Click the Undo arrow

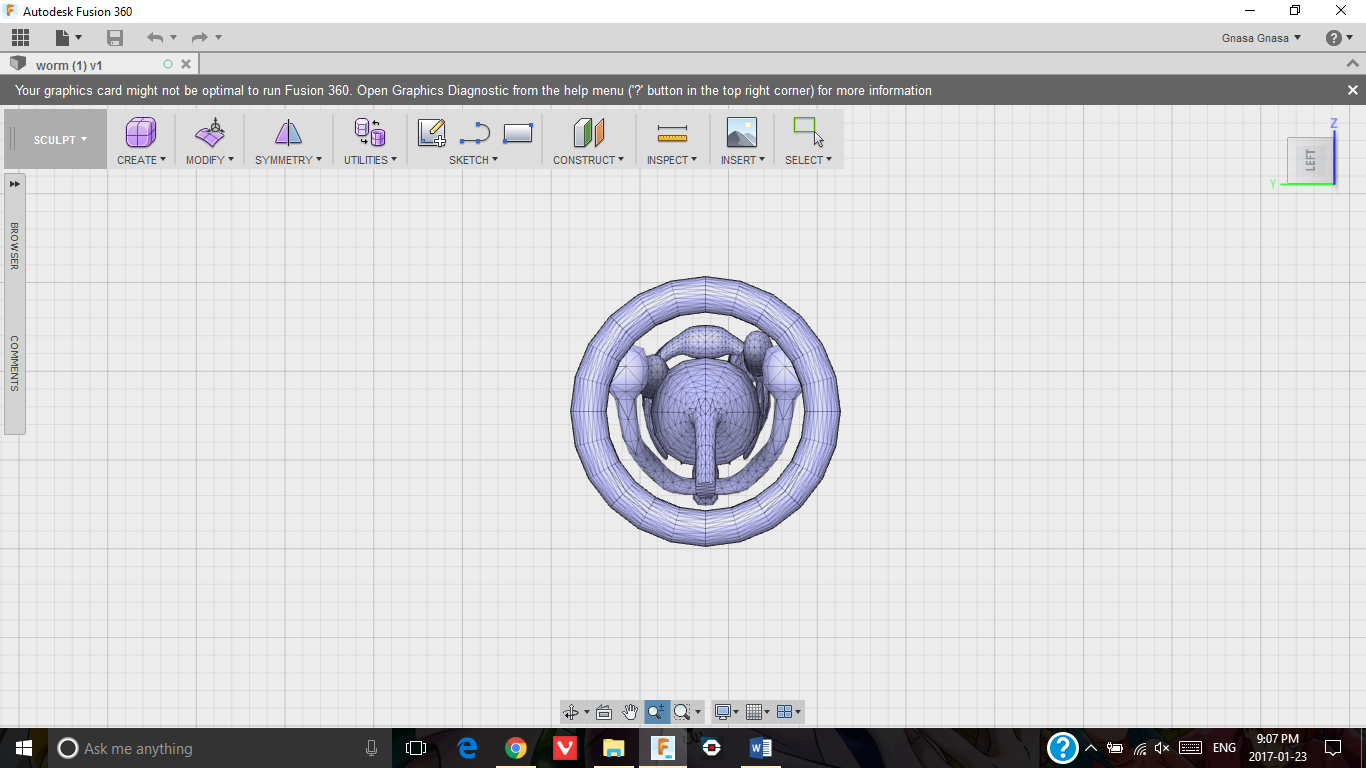point(155,38)
